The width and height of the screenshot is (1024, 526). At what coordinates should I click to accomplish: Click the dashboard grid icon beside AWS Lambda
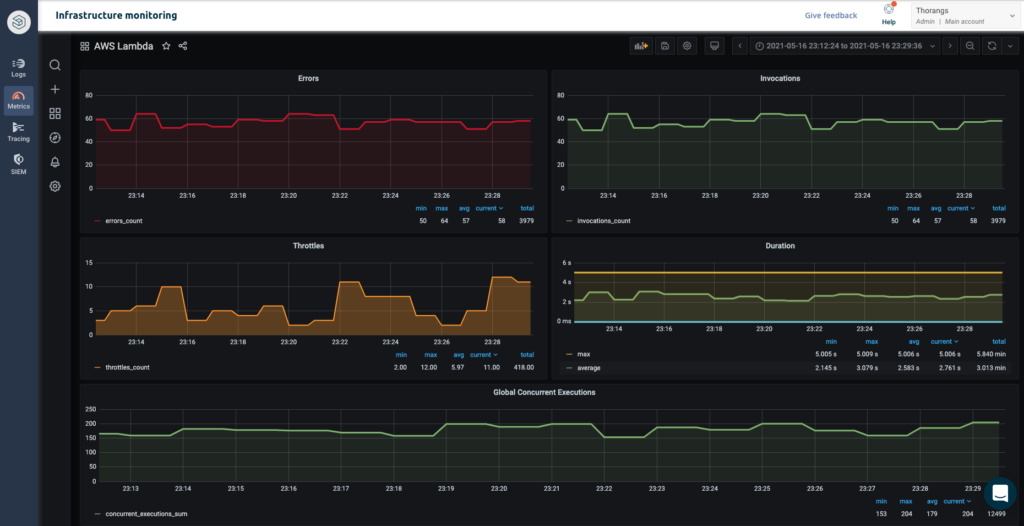(x=84, y=46)
